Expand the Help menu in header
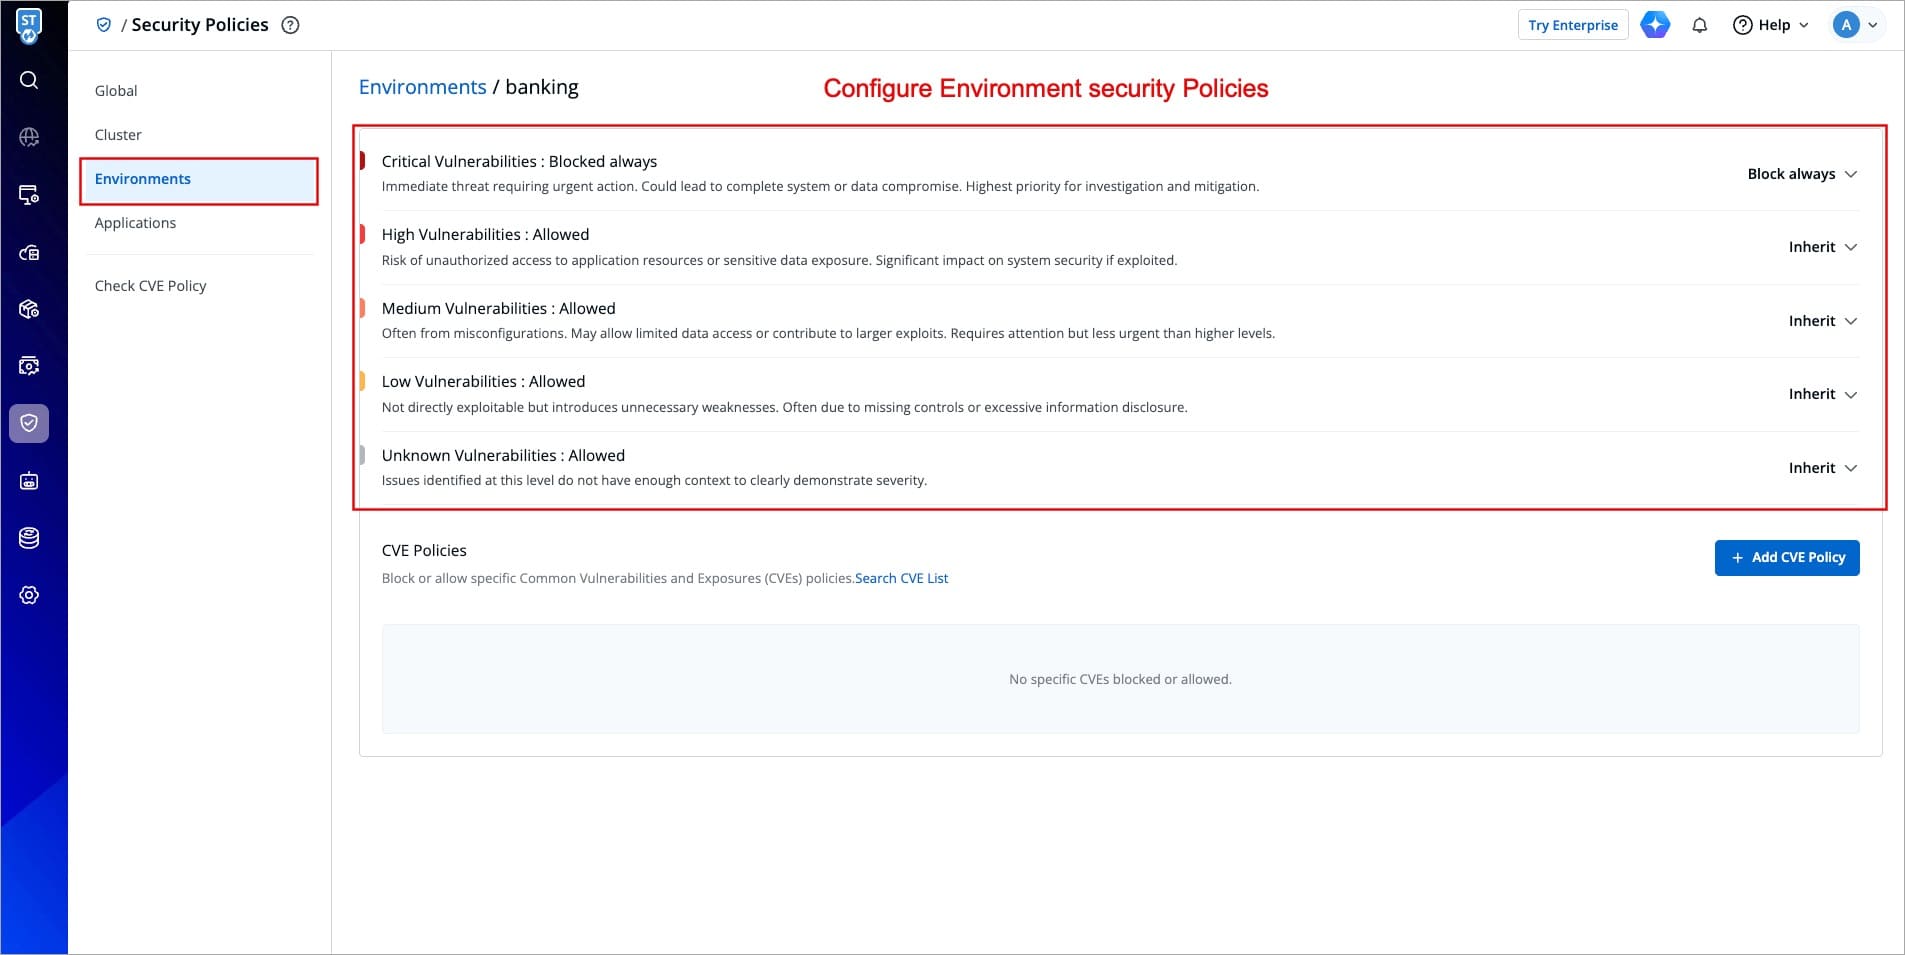Viewport: 1905px width, 955px height. click(1772, 25)
